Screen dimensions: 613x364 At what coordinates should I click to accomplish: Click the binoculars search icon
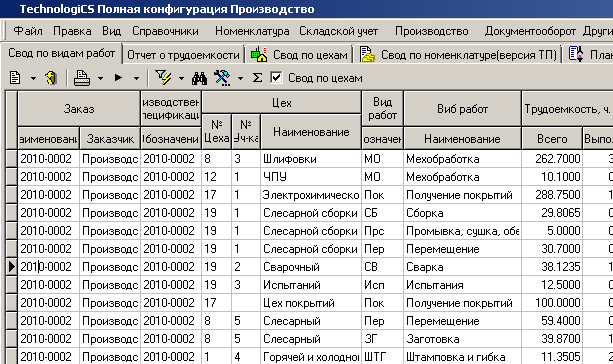(x=199, y=78)
